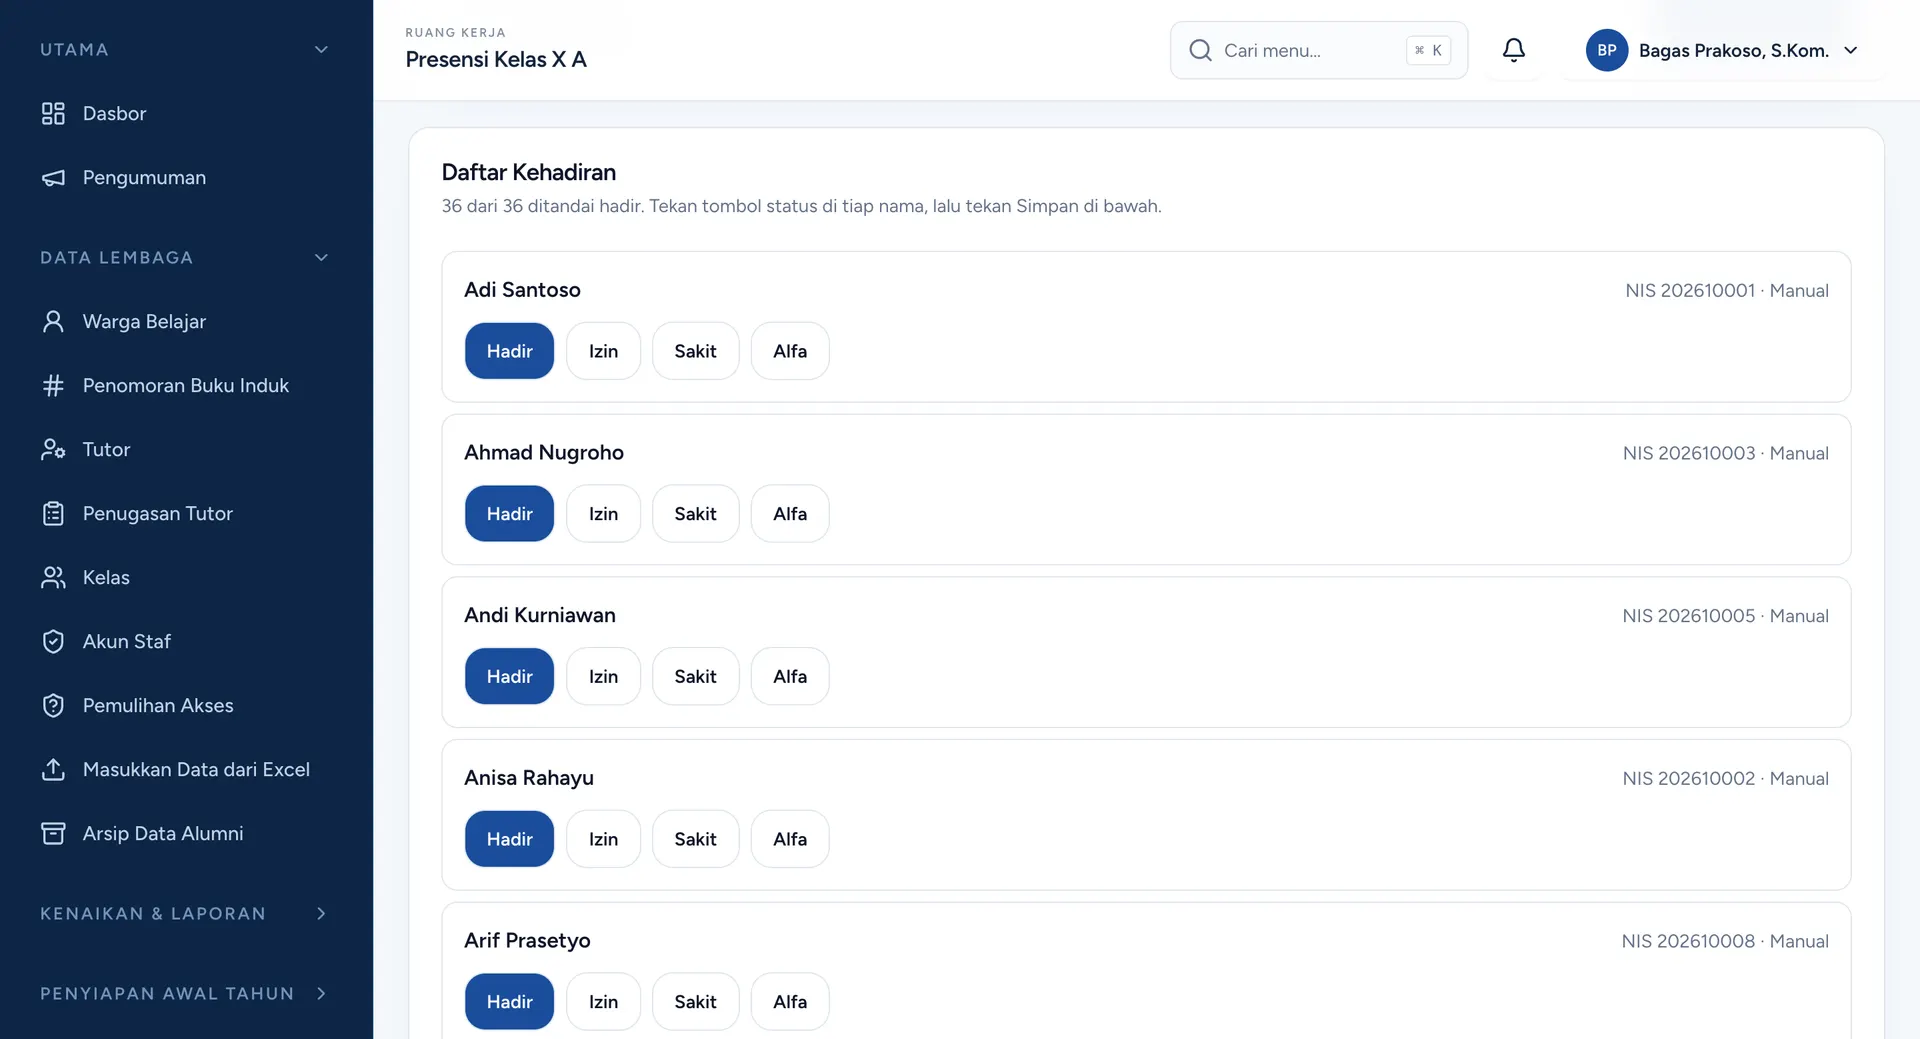Set Ahmad Nugroho status to Sakit
1920x1039 pixels.
[x=695, y=514]
